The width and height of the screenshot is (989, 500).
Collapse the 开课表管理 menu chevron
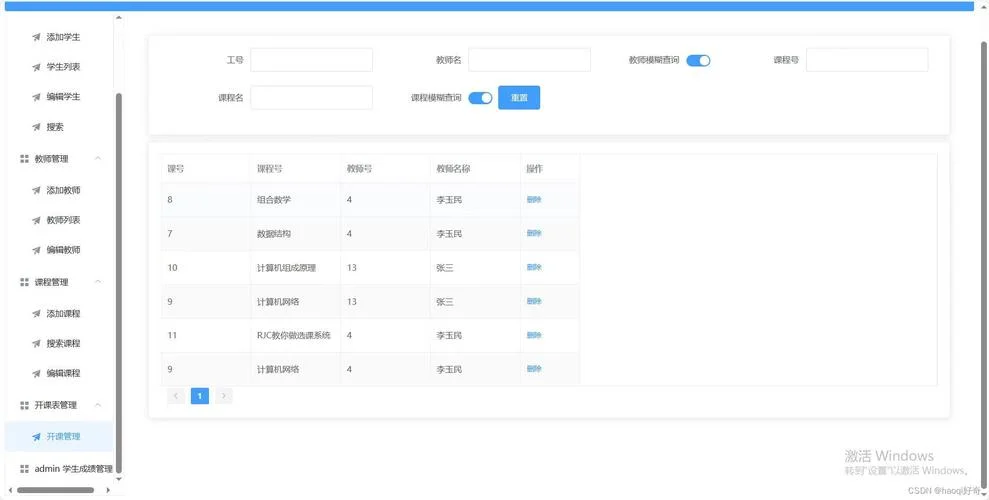(x=98, y=404)
